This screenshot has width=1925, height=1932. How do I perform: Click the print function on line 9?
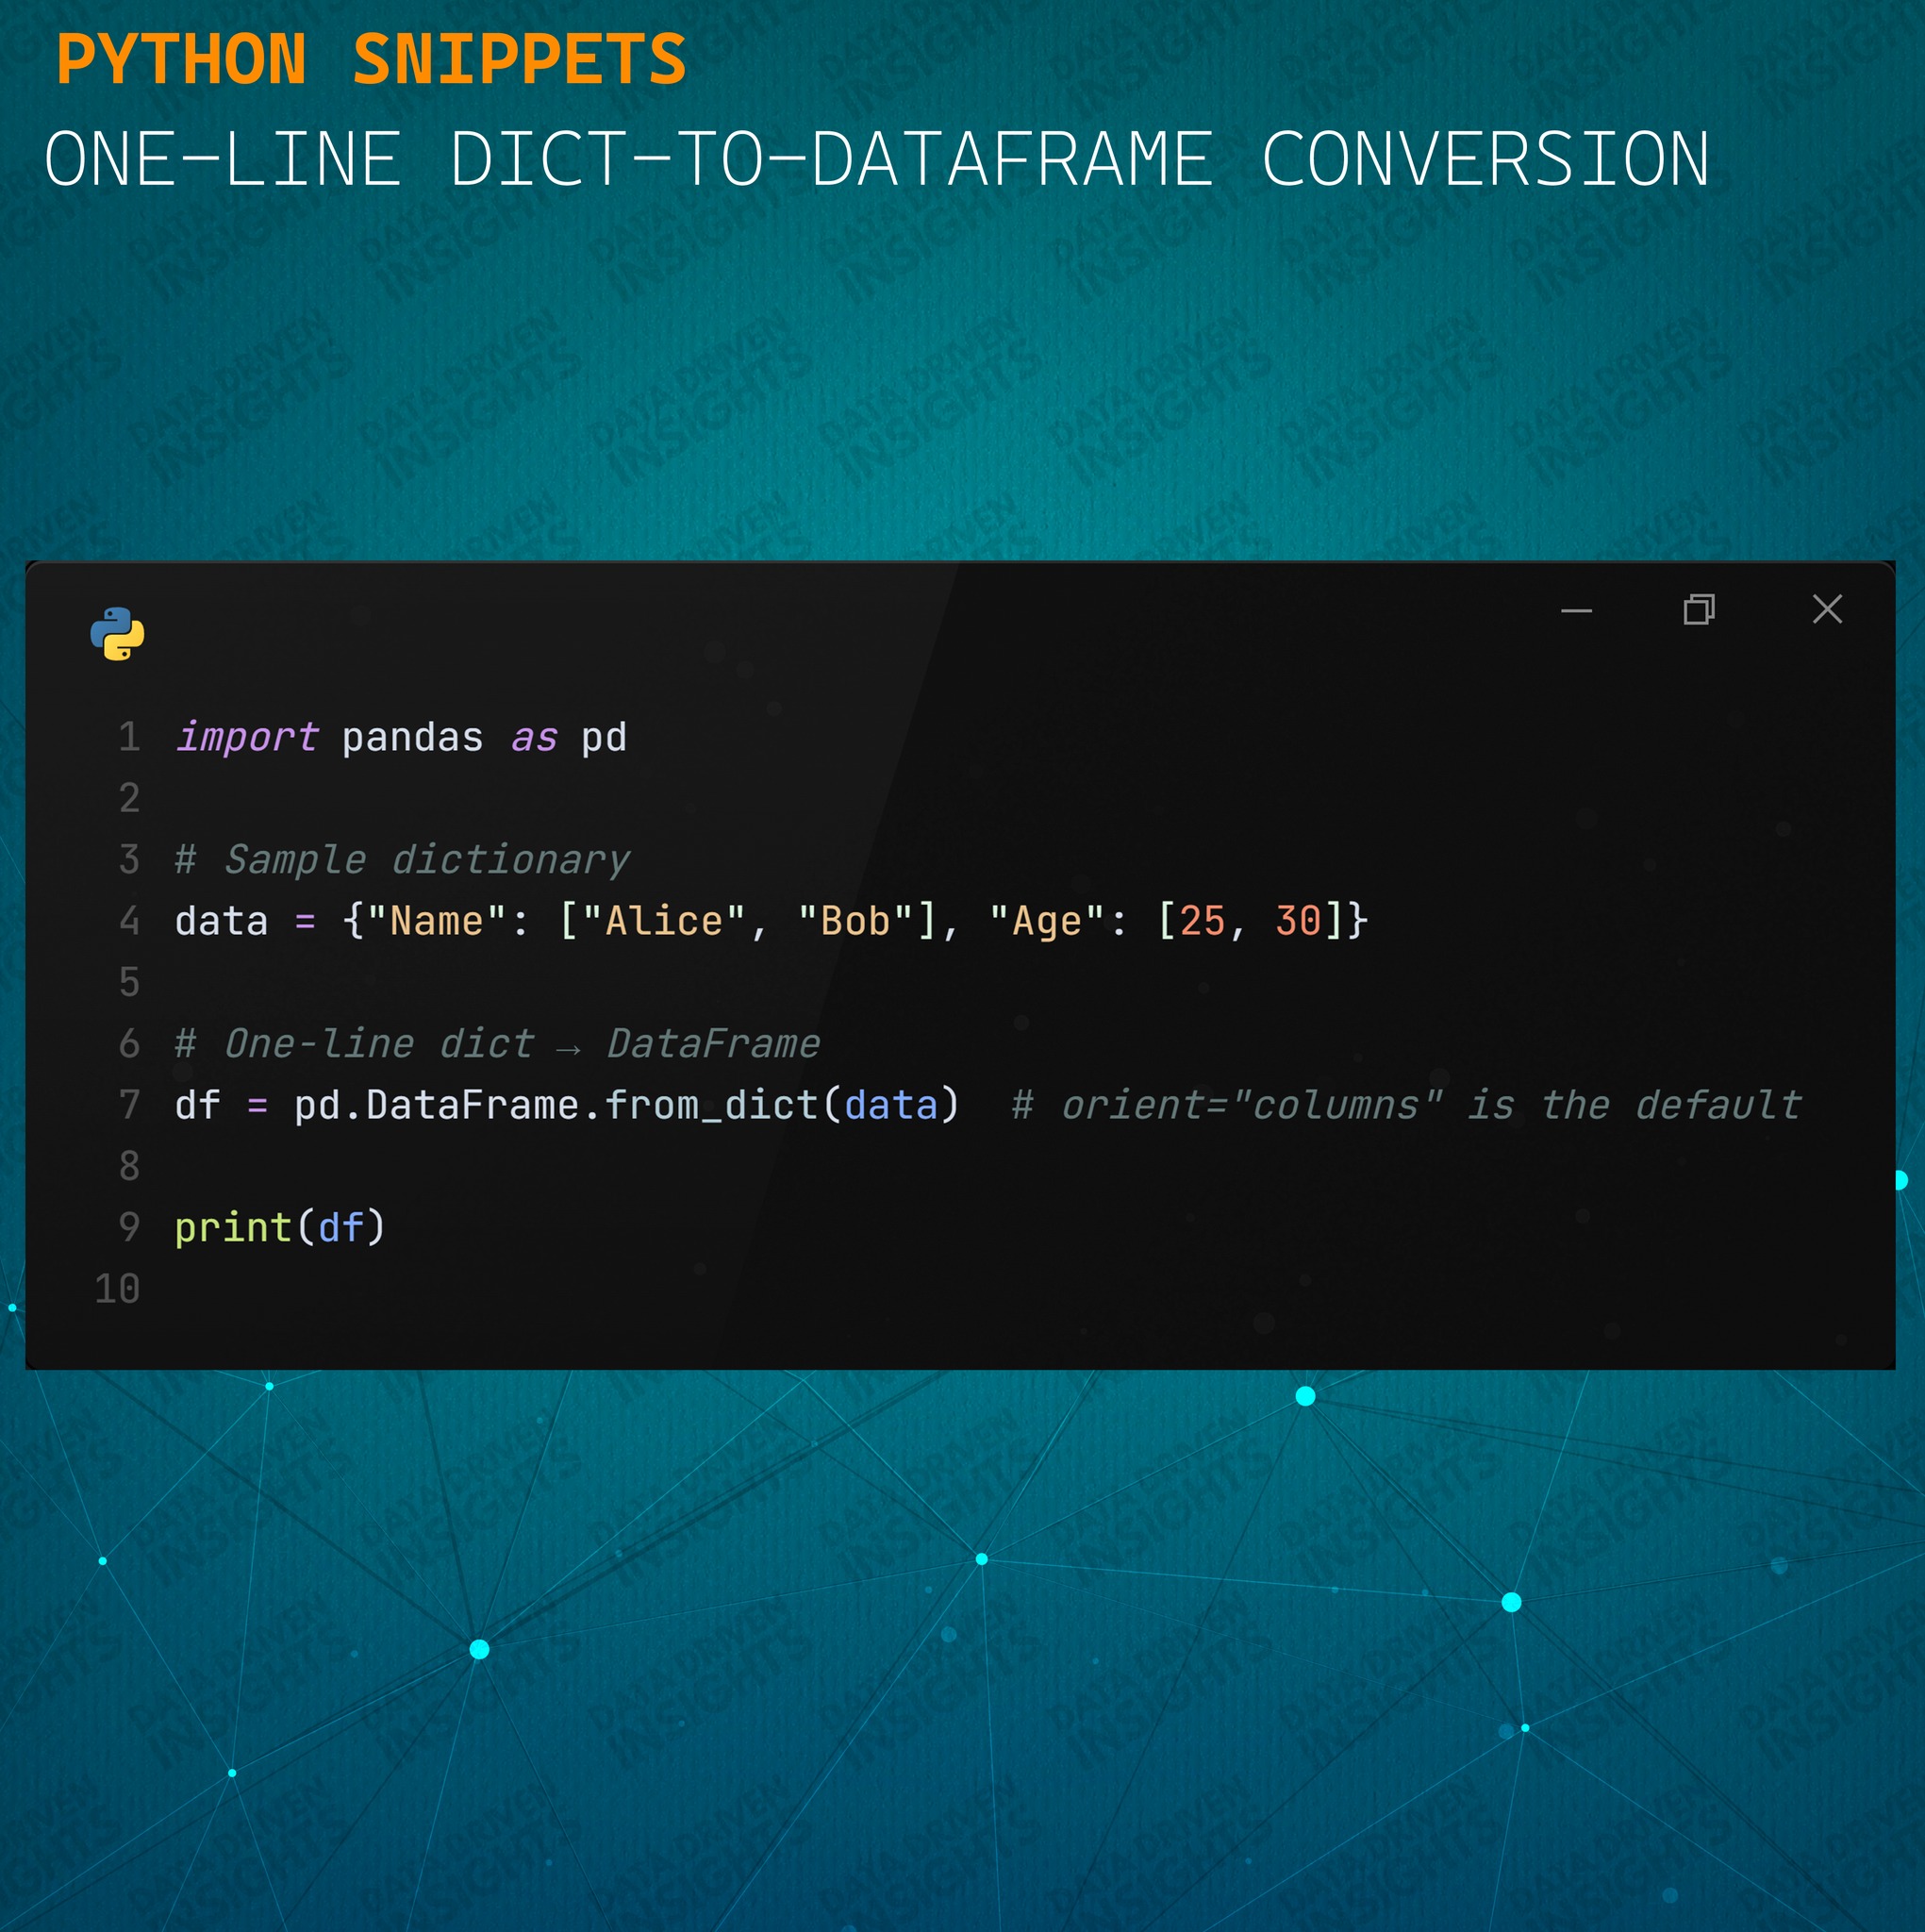click(234, 1227)
